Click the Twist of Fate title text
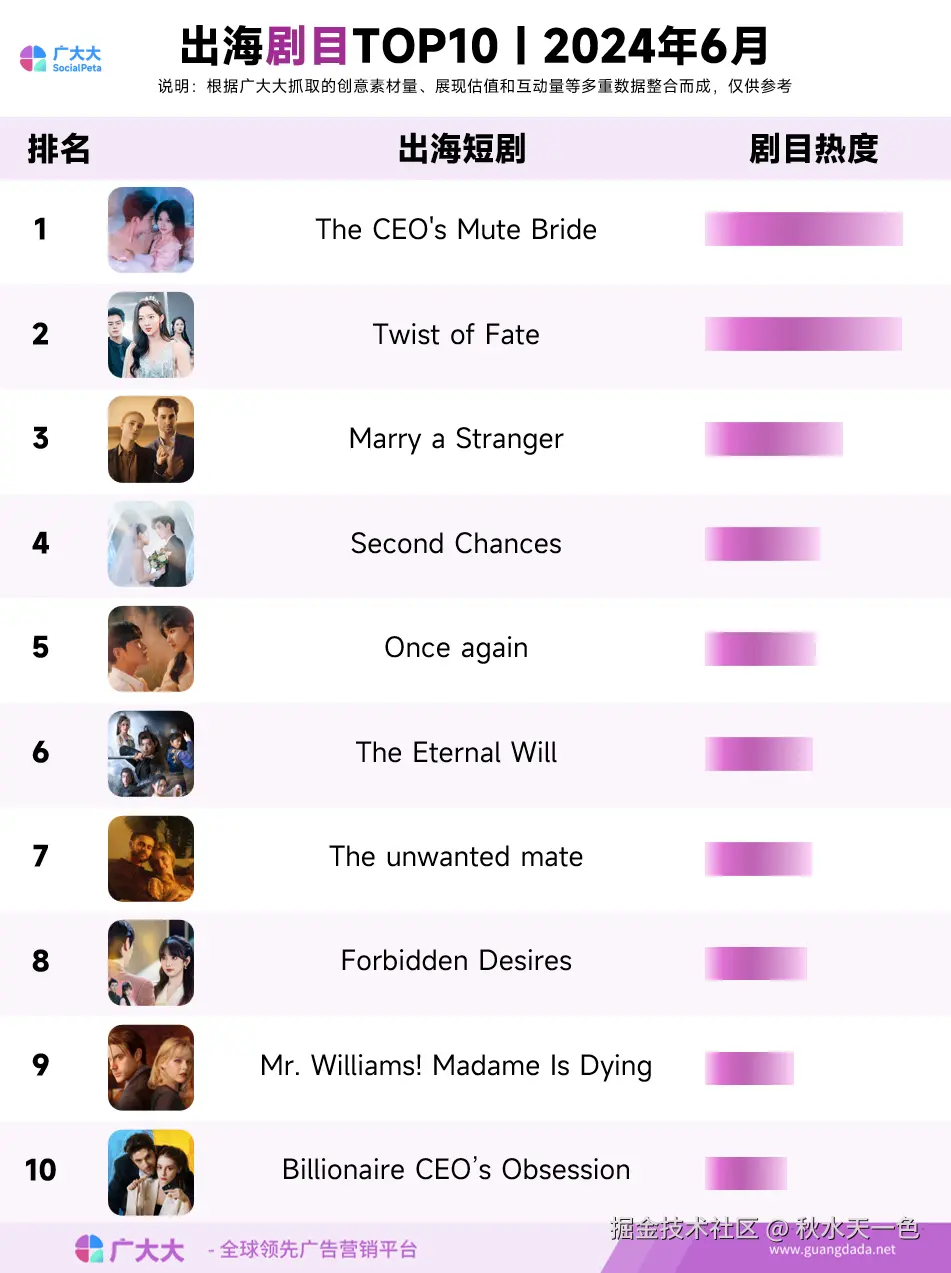The width and height of the screenshot is (951, 1273). pyautogui.click(x=456, y=334)
